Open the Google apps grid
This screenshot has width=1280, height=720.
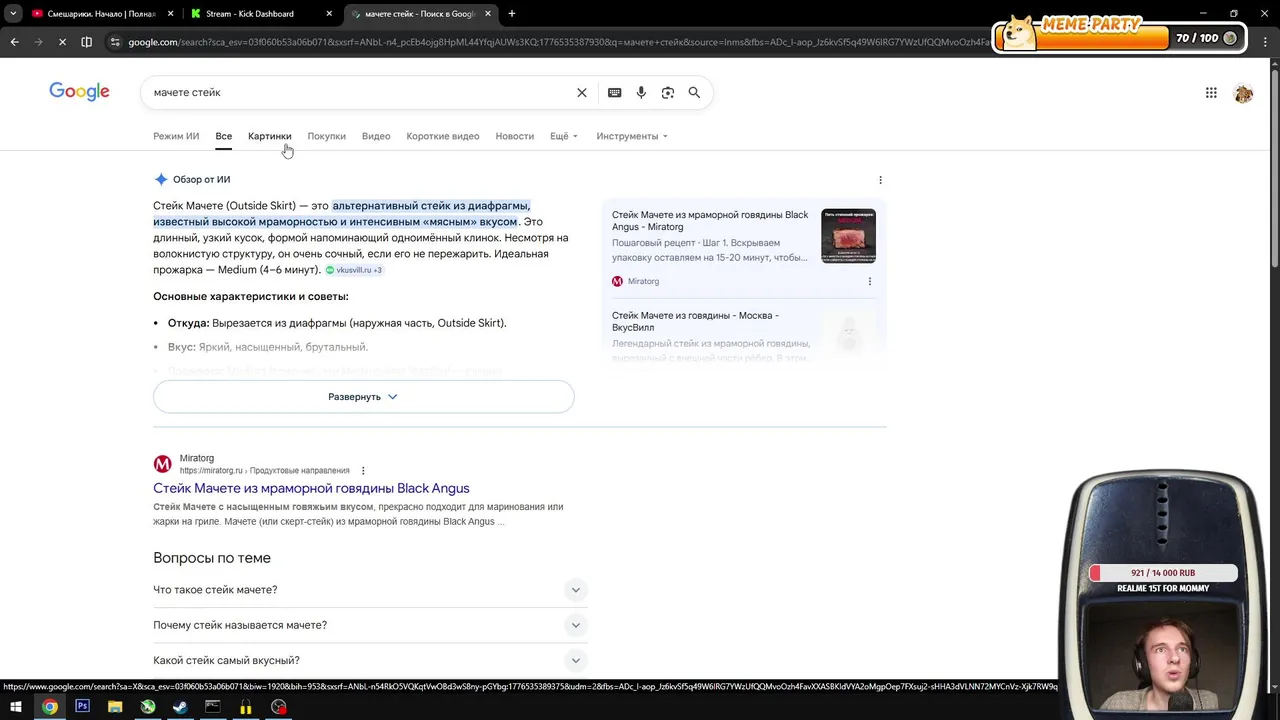(x=1211, y=93)
